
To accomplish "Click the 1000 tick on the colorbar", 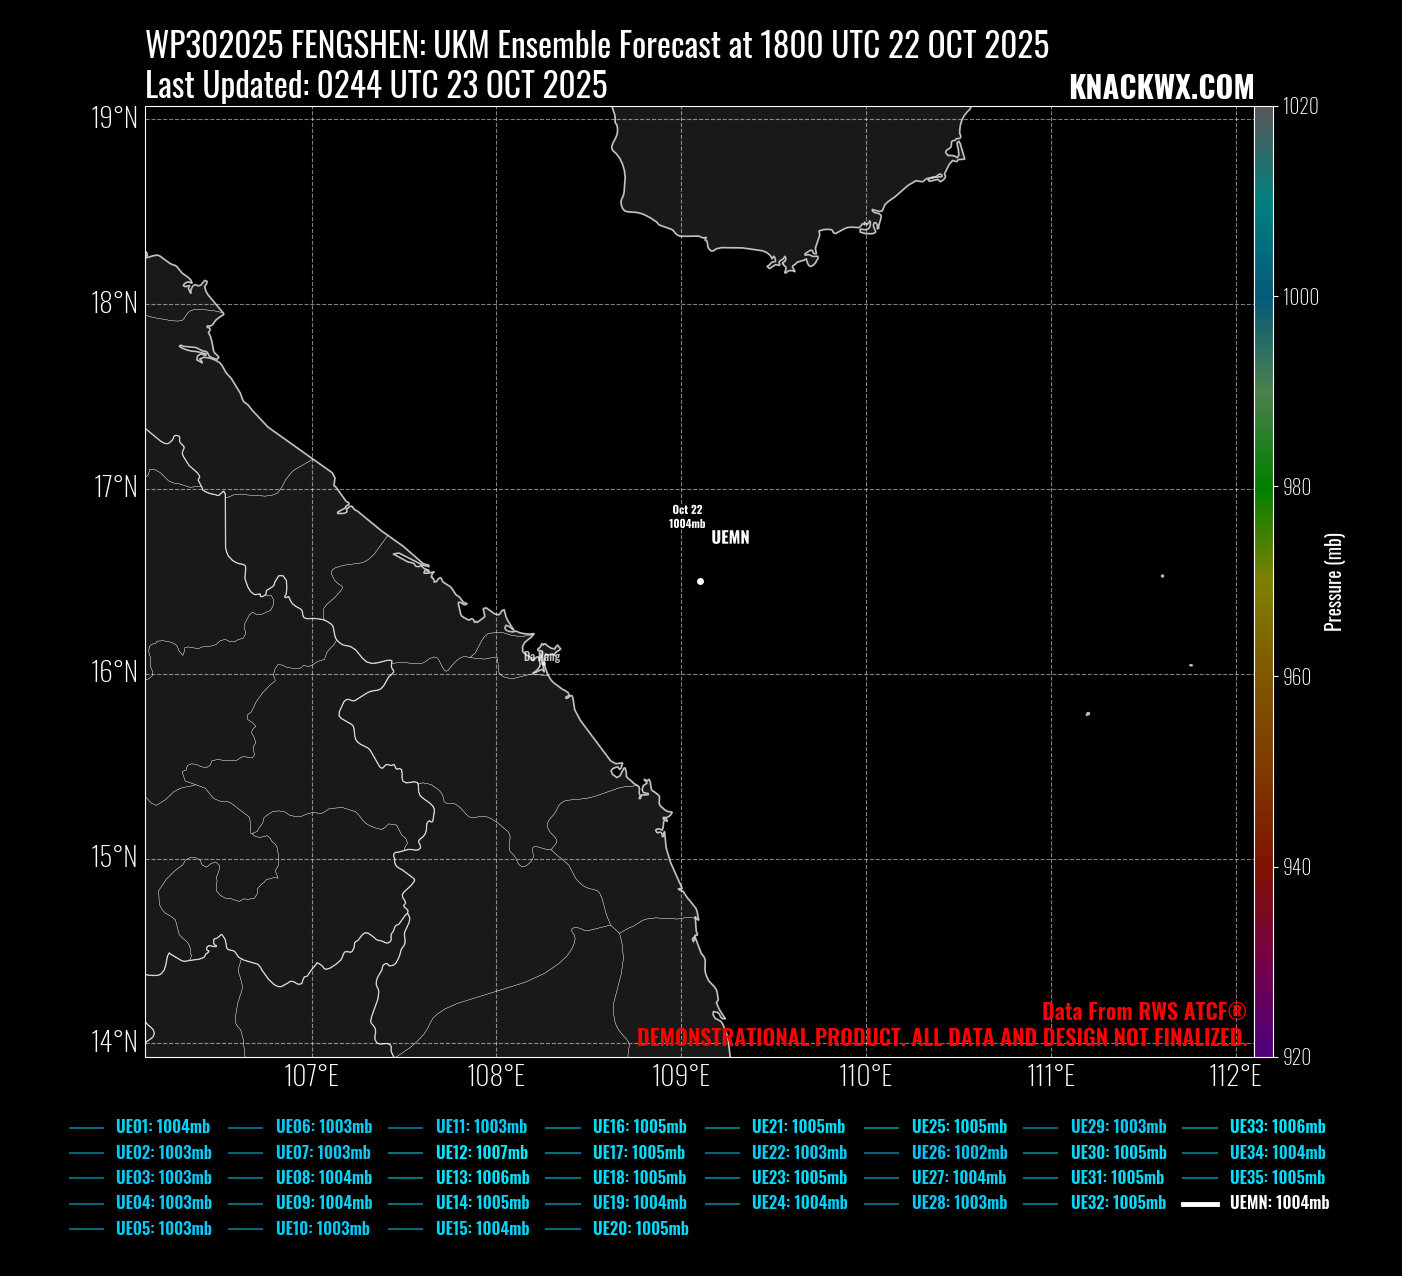I will pyautogui.click(x=1301, y=297).
